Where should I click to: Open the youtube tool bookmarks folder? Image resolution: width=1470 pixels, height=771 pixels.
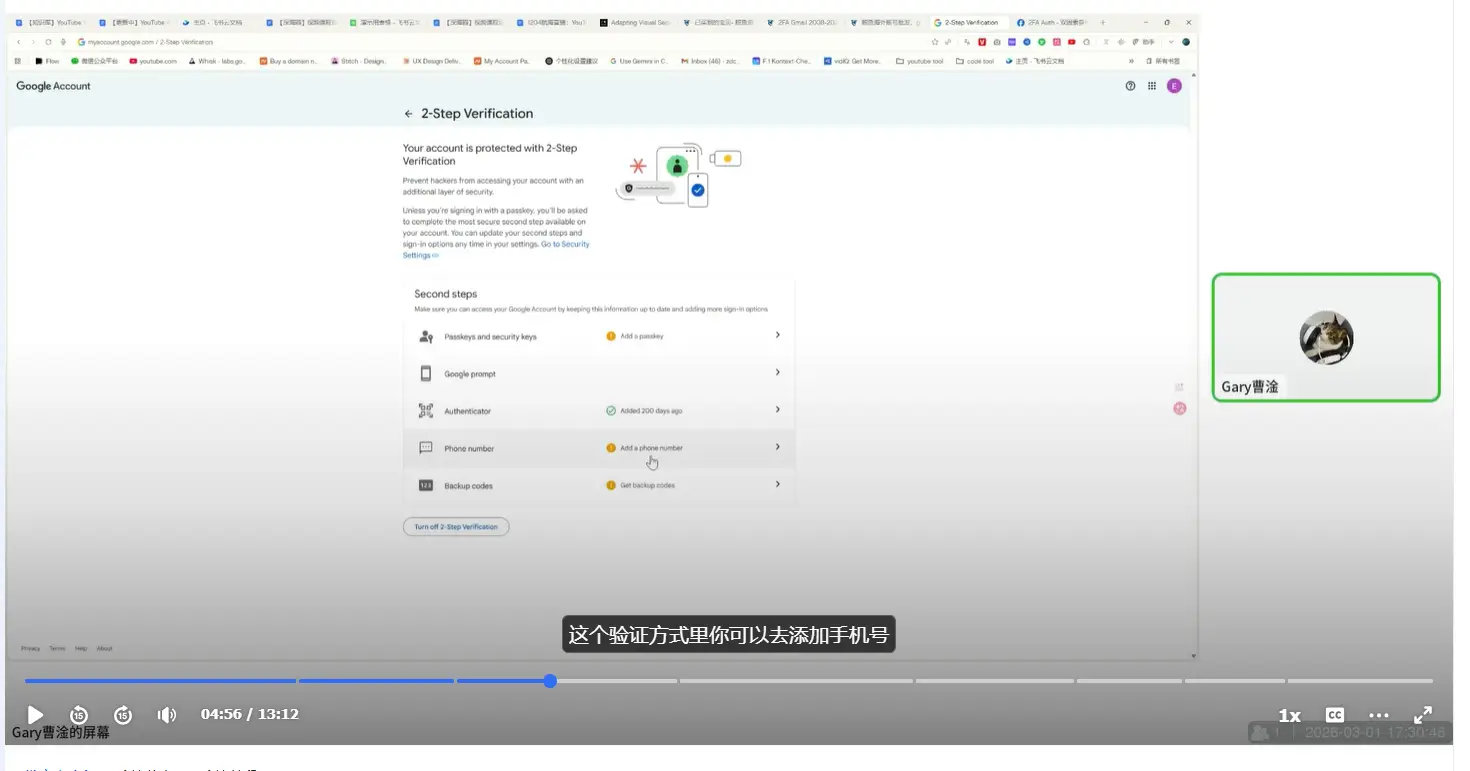click(920, 61)
